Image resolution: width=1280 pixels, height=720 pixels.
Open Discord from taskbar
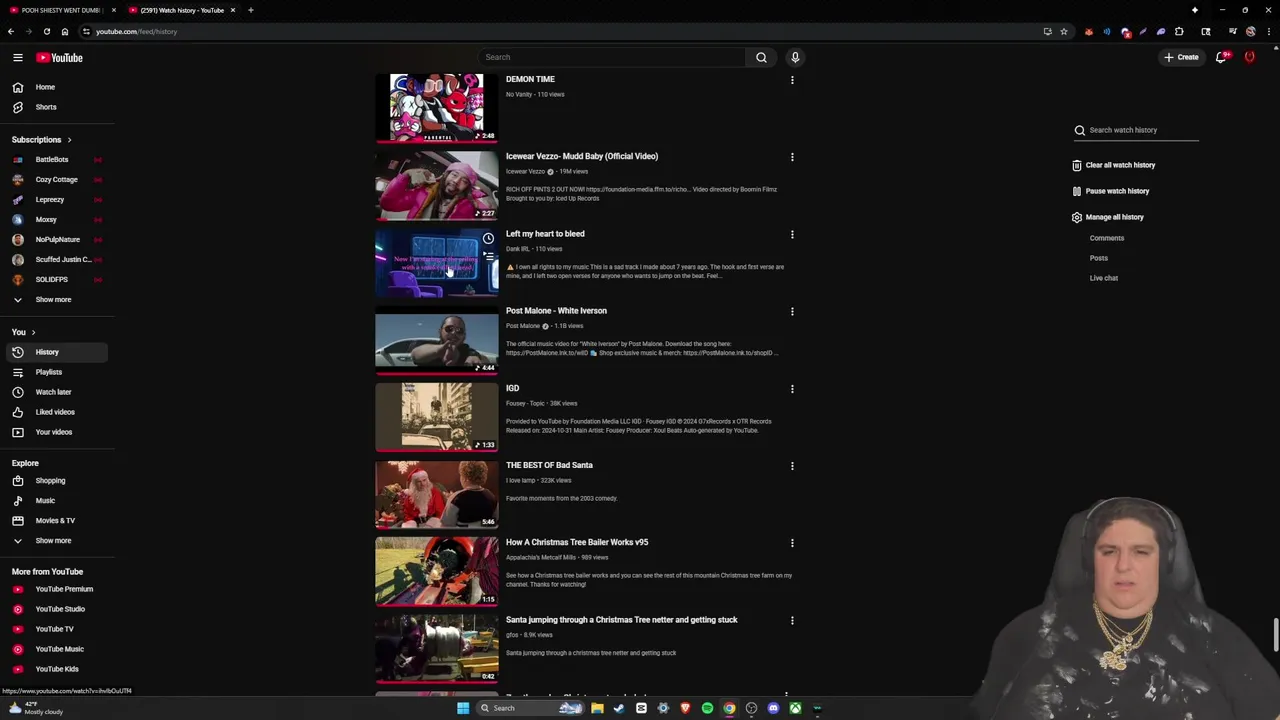773,708
